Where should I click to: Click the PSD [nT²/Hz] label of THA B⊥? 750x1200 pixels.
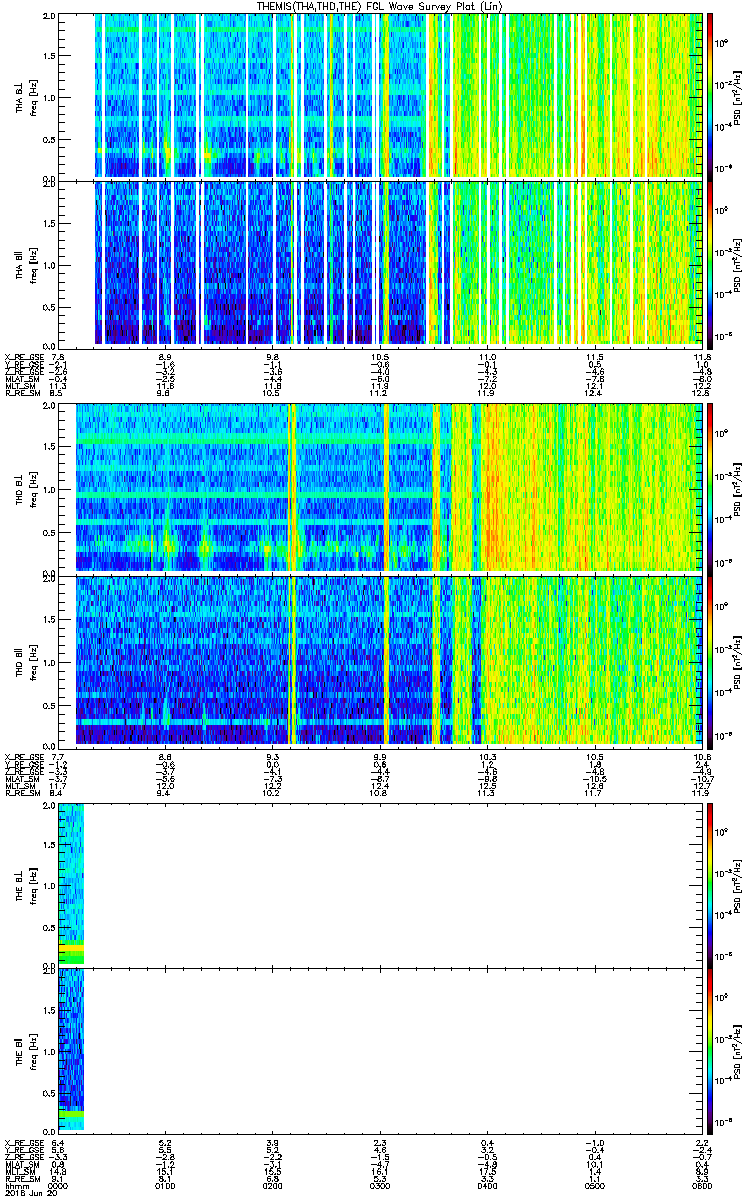pyautogui.click(x=738, y=96)
